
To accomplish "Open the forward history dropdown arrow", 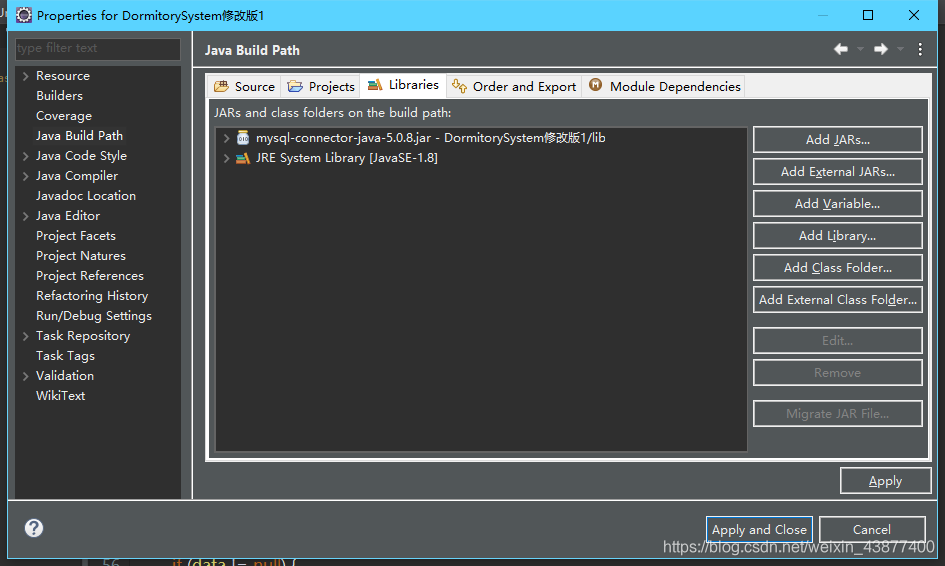I will [x=900, y=49].
